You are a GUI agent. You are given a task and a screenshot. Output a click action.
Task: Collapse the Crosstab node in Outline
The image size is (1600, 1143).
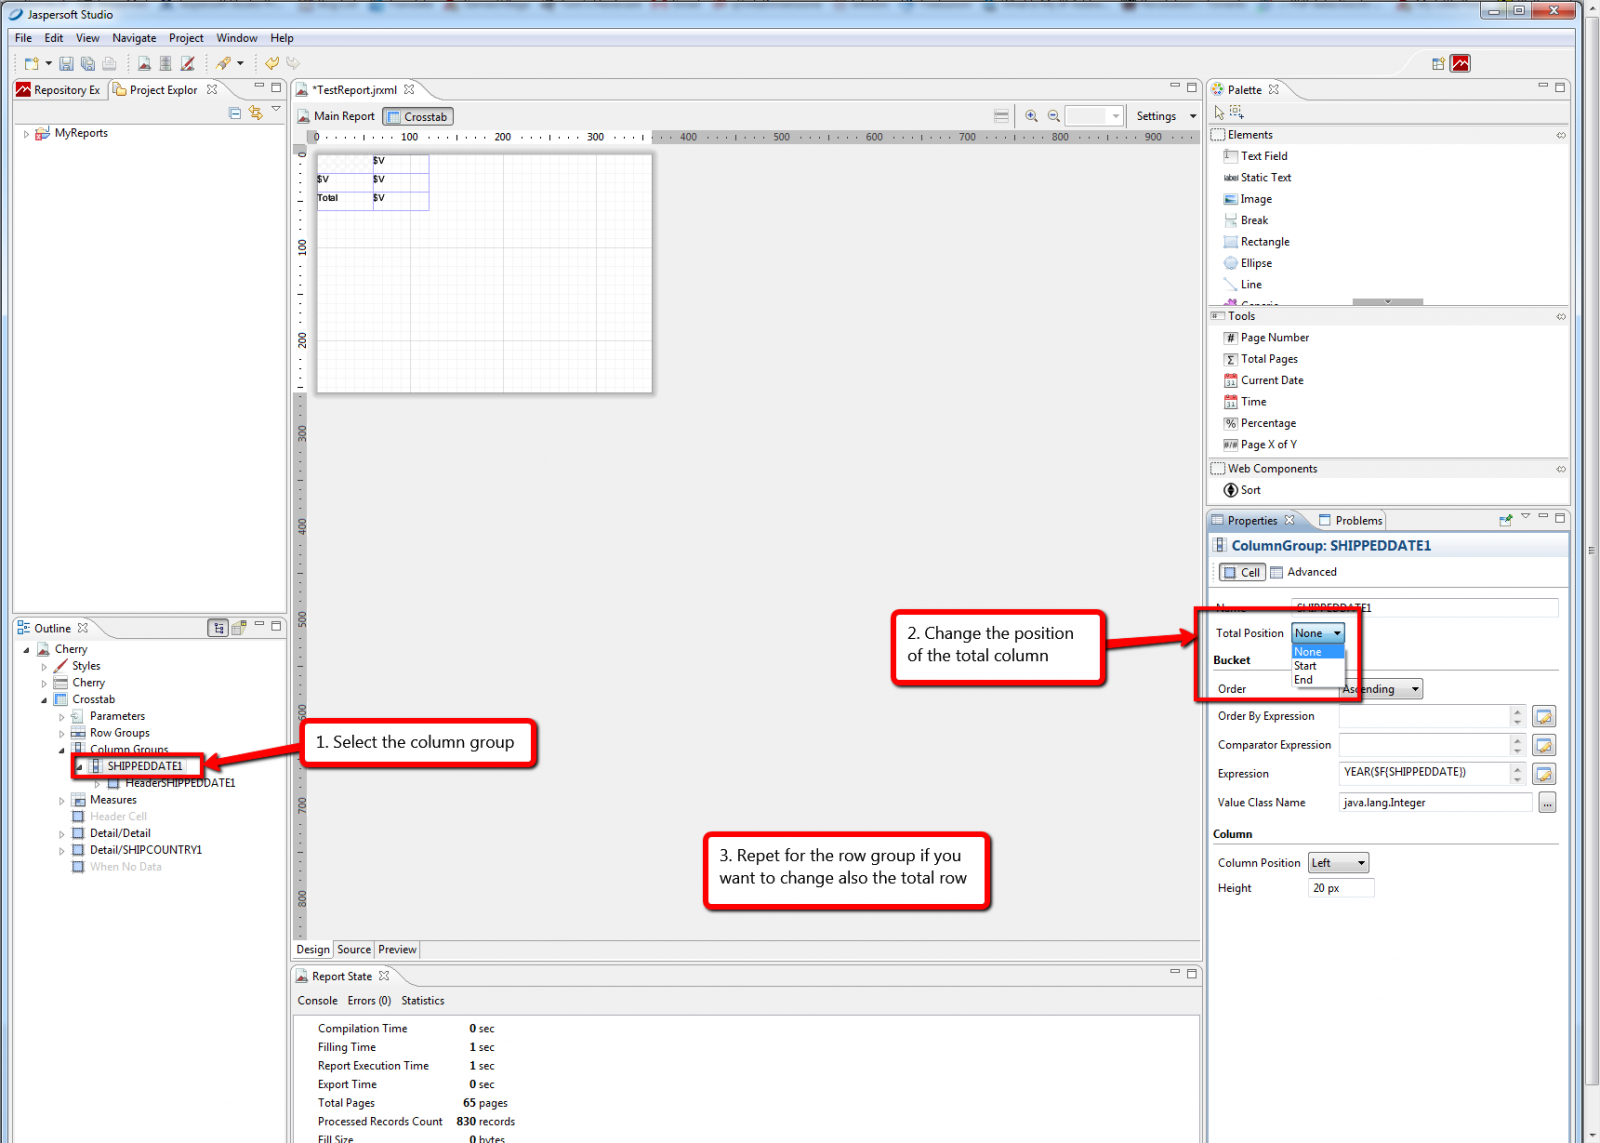coord(43,700)
